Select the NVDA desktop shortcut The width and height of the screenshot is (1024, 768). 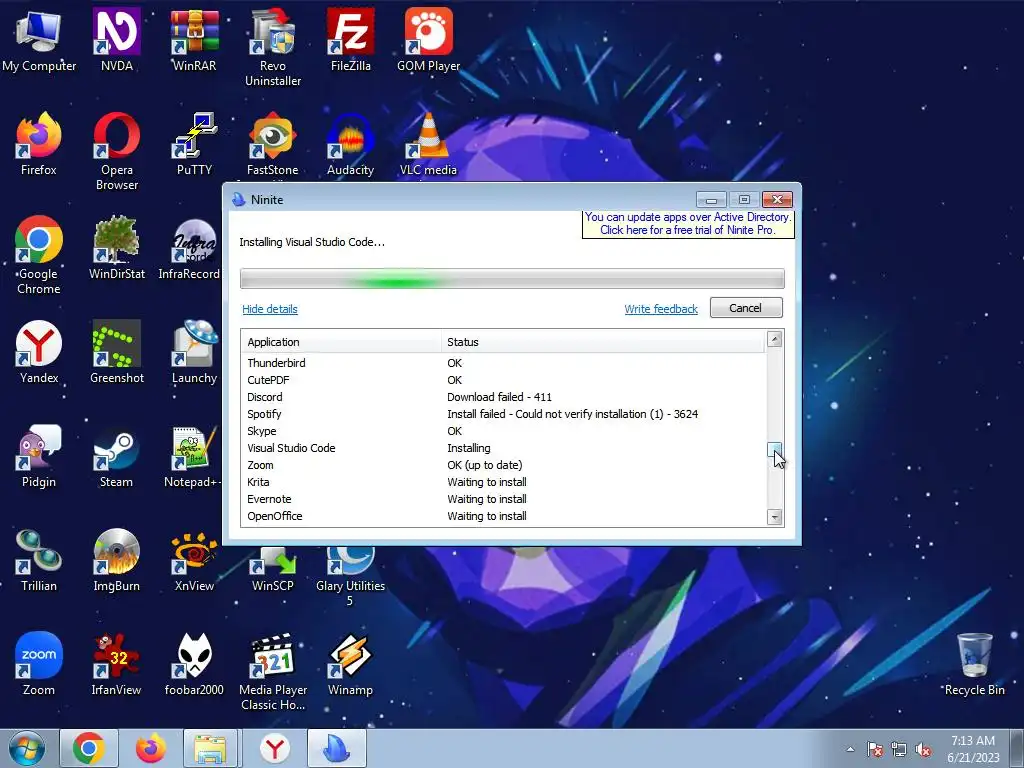coord(116,39)
